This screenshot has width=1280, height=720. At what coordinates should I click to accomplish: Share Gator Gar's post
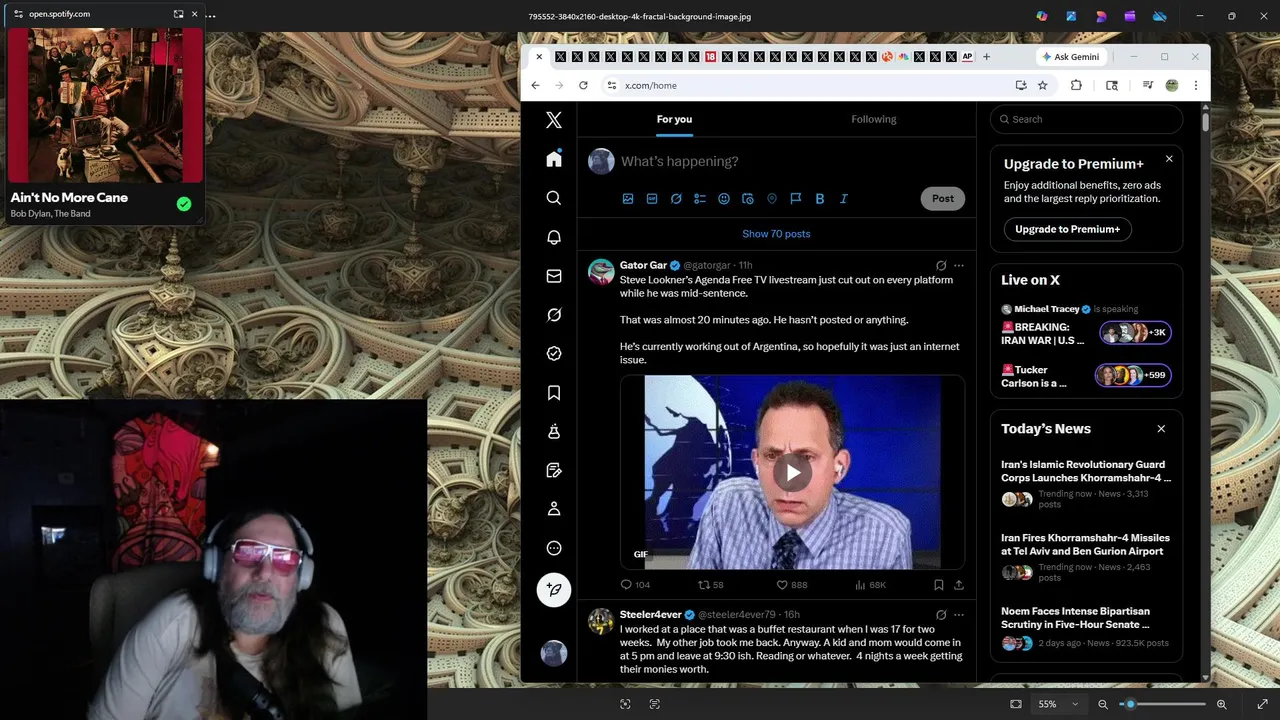[959, 585]
